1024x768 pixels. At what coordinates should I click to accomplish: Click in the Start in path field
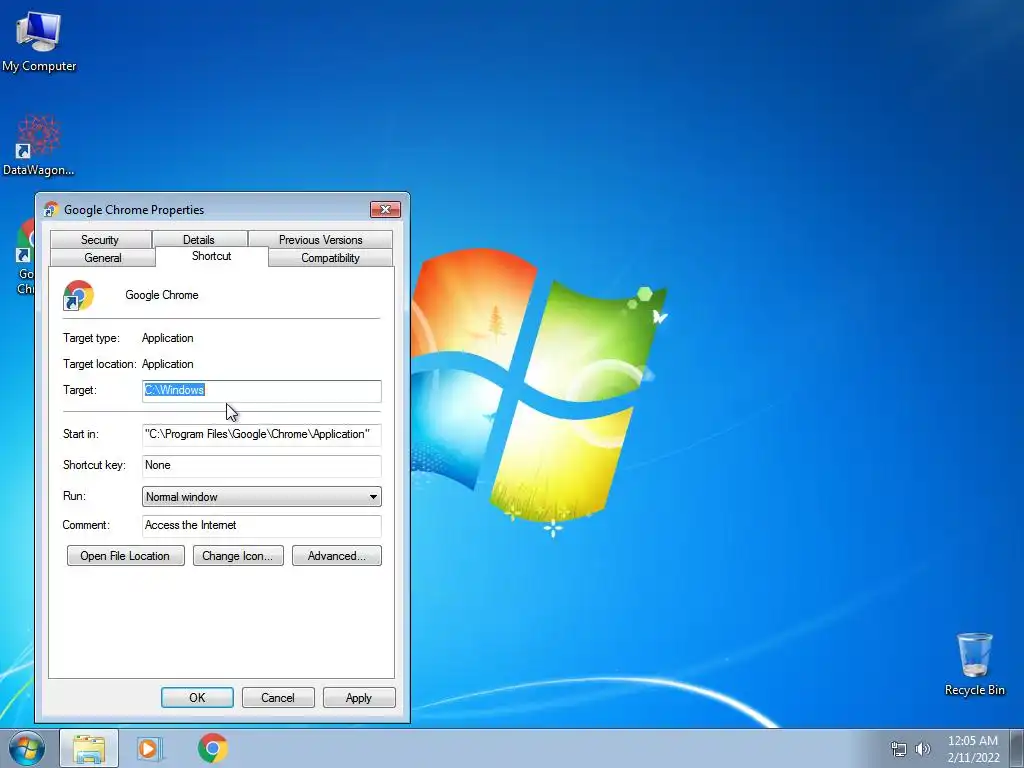coord(262,434)
